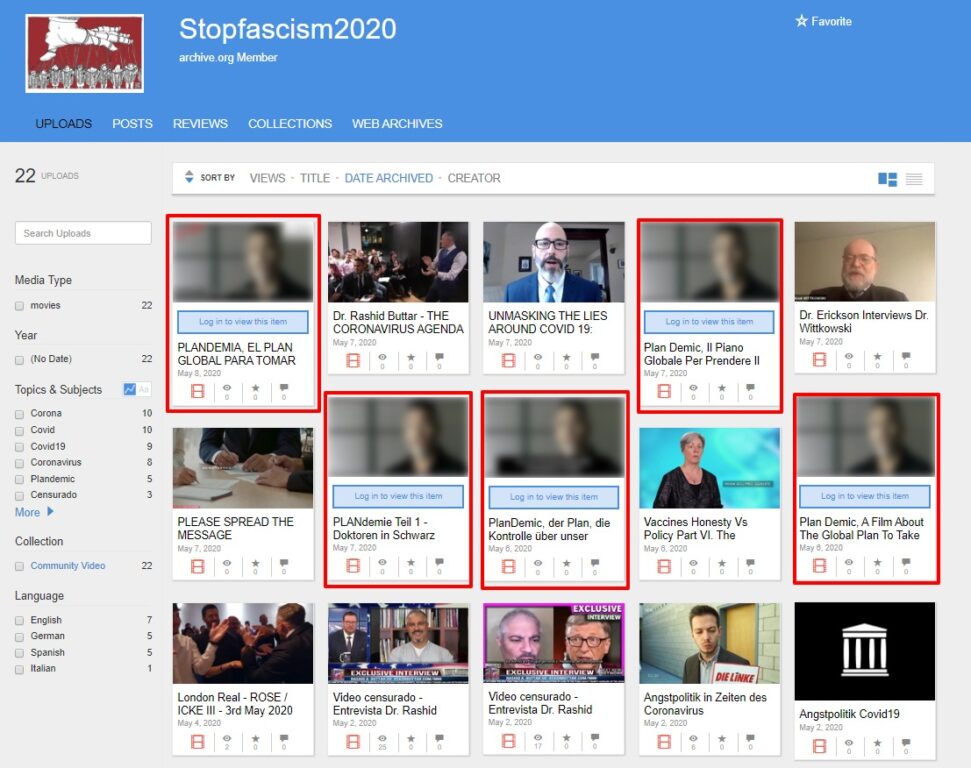Check the Italian language filter

tap(20, 670)
